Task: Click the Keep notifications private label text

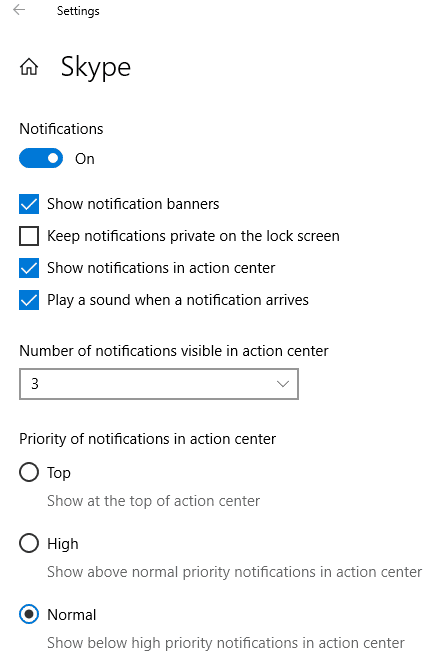Action: tap(193, 236)
